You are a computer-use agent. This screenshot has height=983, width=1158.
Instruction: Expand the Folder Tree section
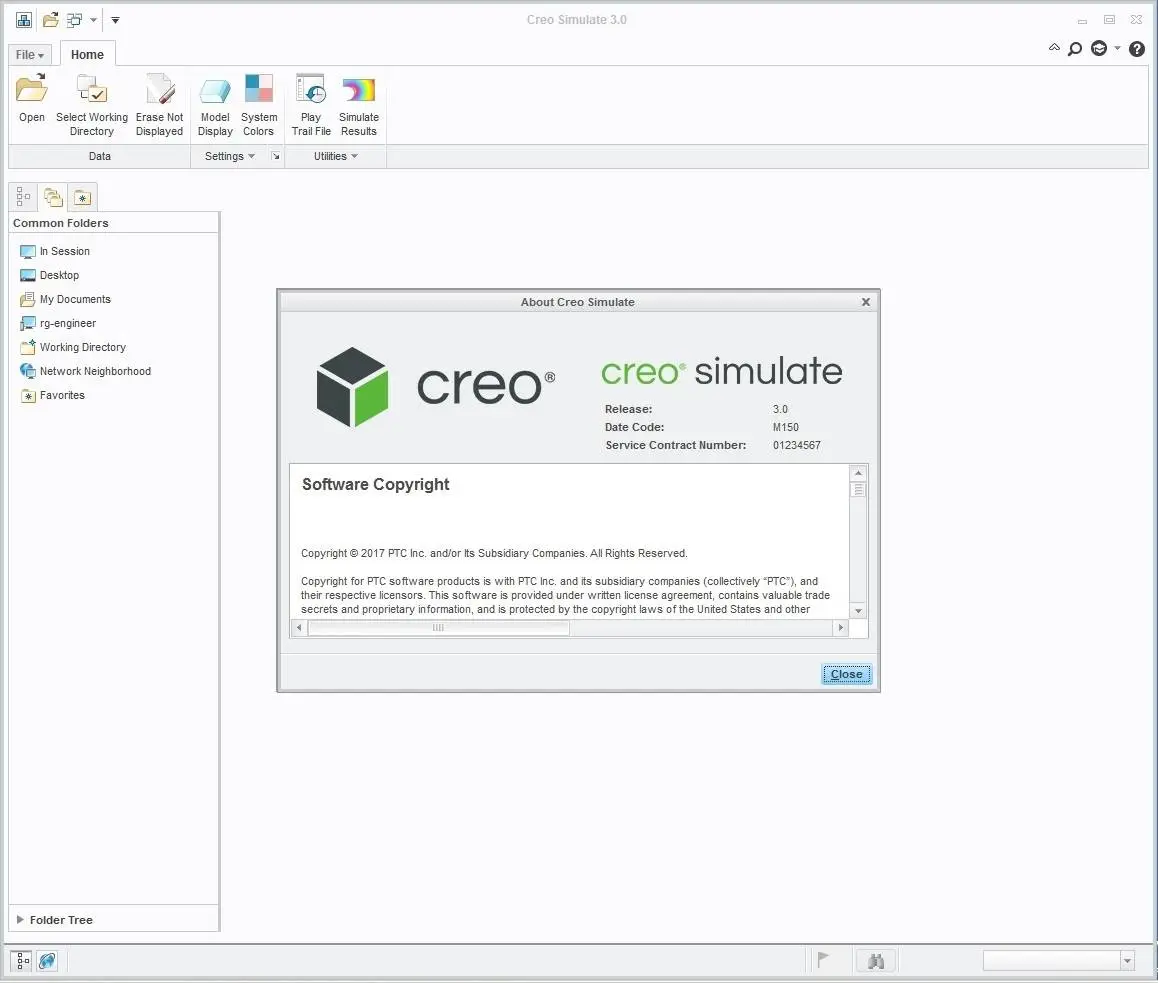pyautogui.click(x=20, y=919)
